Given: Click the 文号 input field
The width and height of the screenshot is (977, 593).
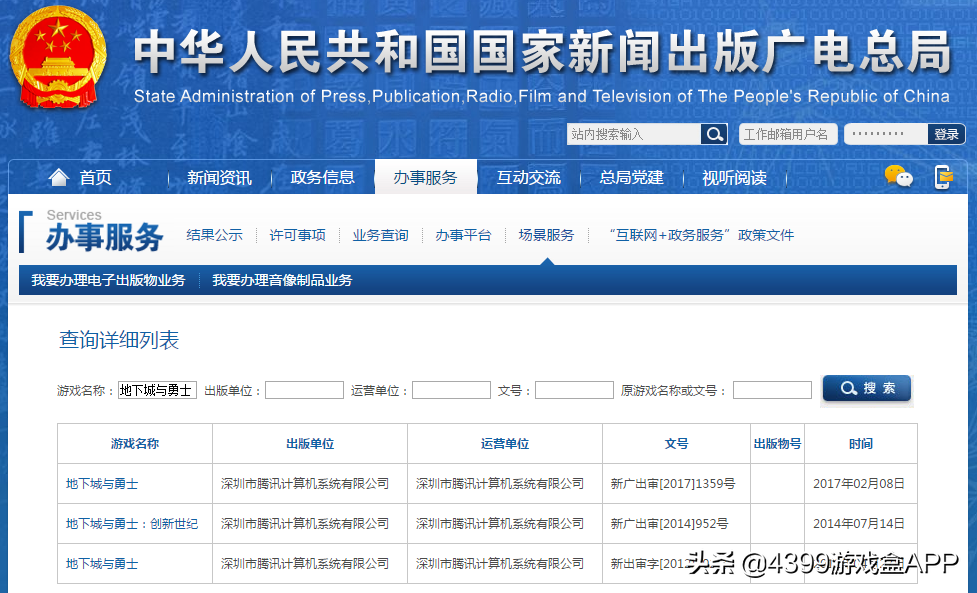Looking at the screenshot, I should (574, 390).
